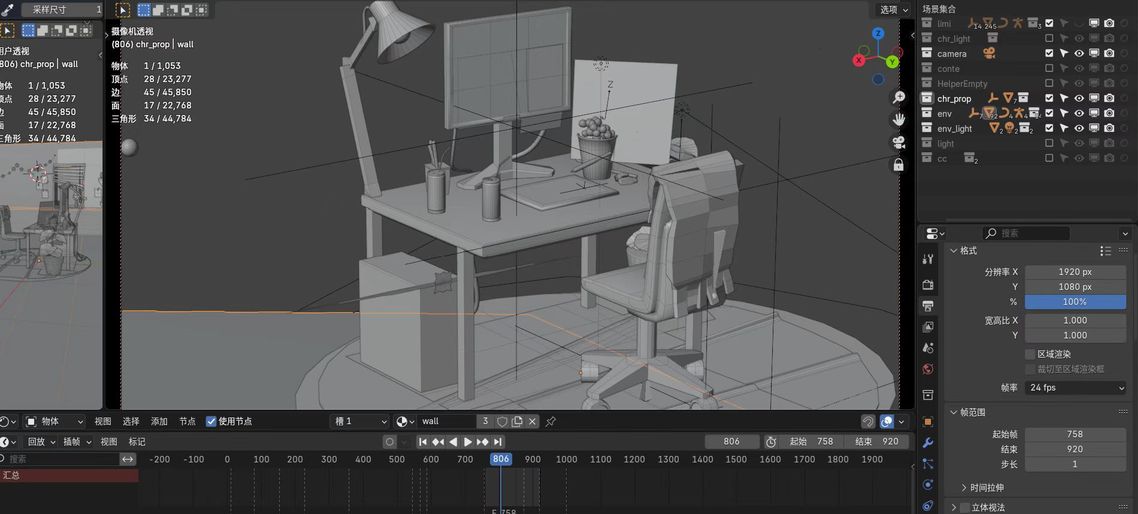Enable the 区域渲染 checkbox

tap(1030, 354)
